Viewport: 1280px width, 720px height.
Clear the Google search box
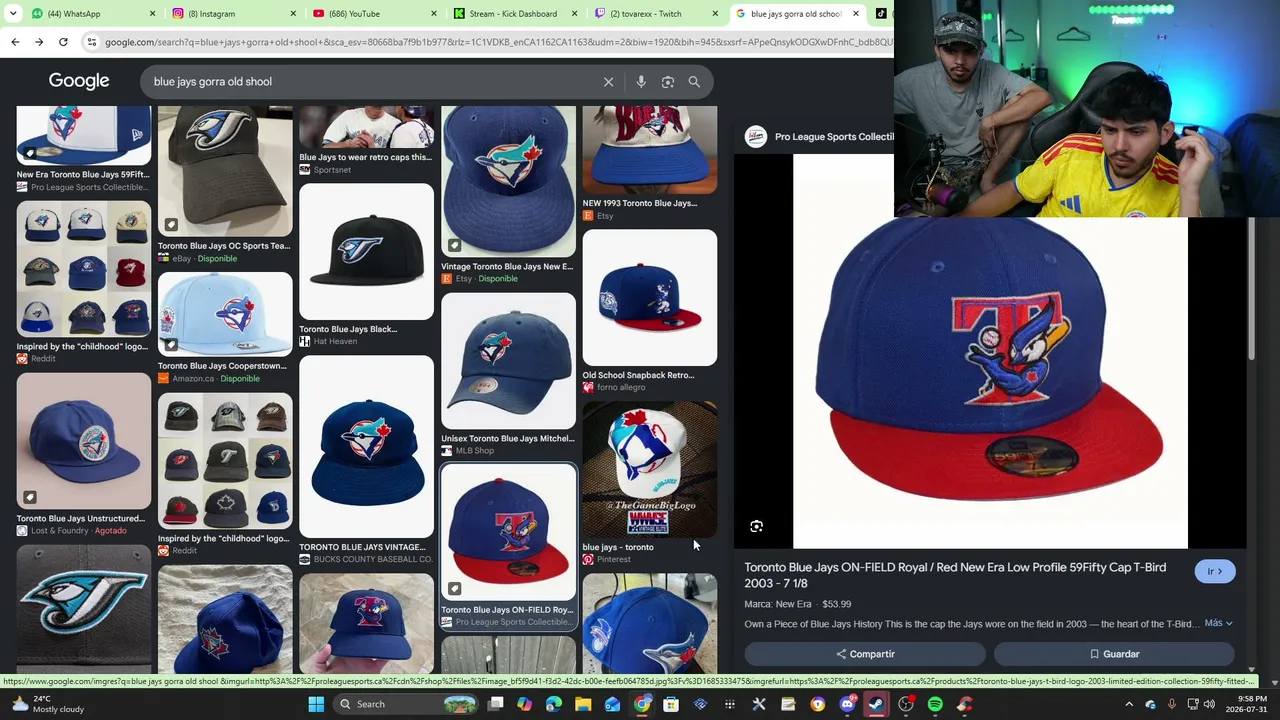click(608, 82)
